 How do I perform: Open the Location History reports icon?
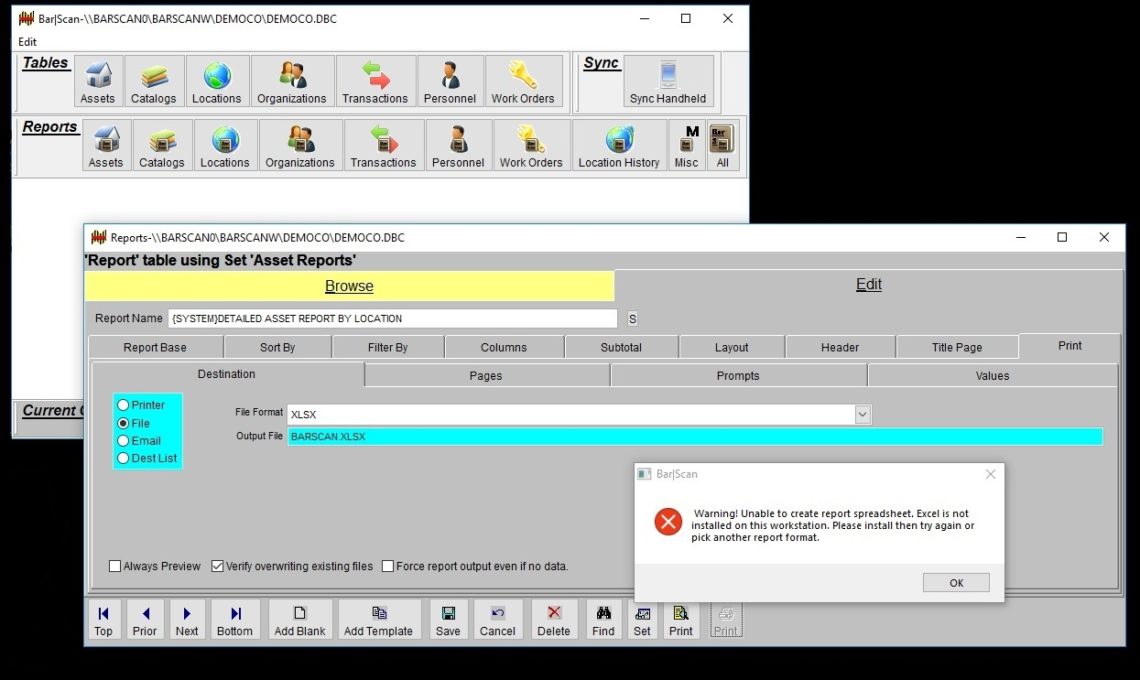619,145
